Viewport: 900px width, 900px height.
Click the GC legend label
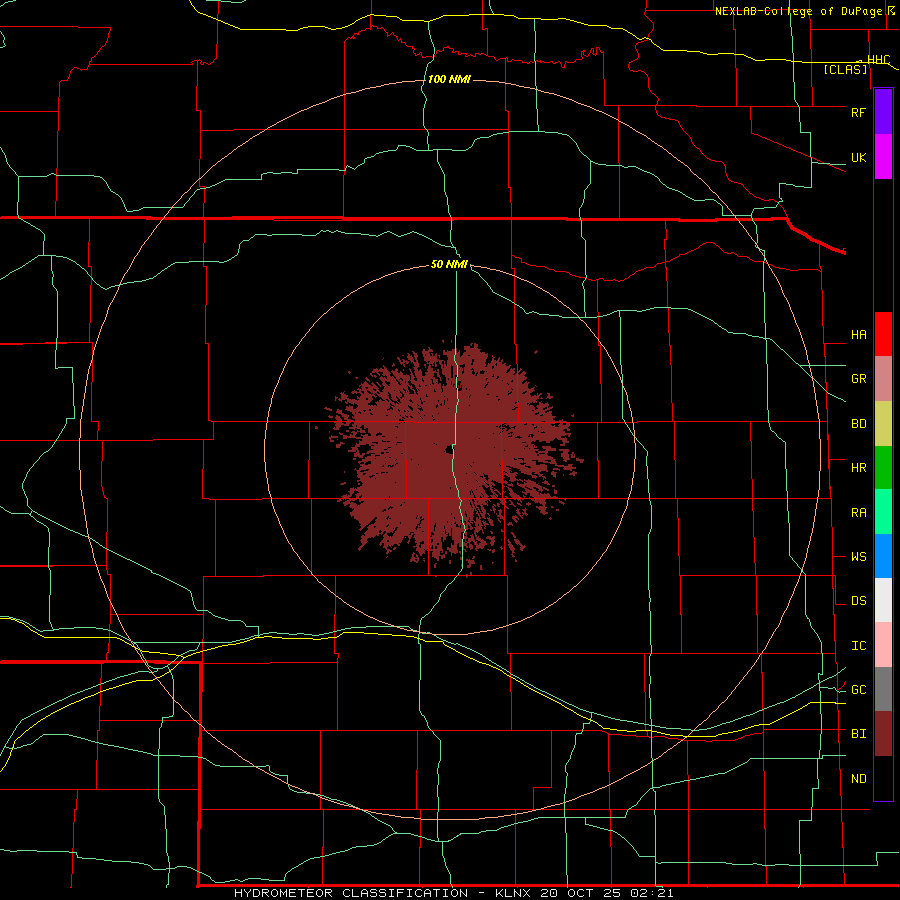[858, 690]
